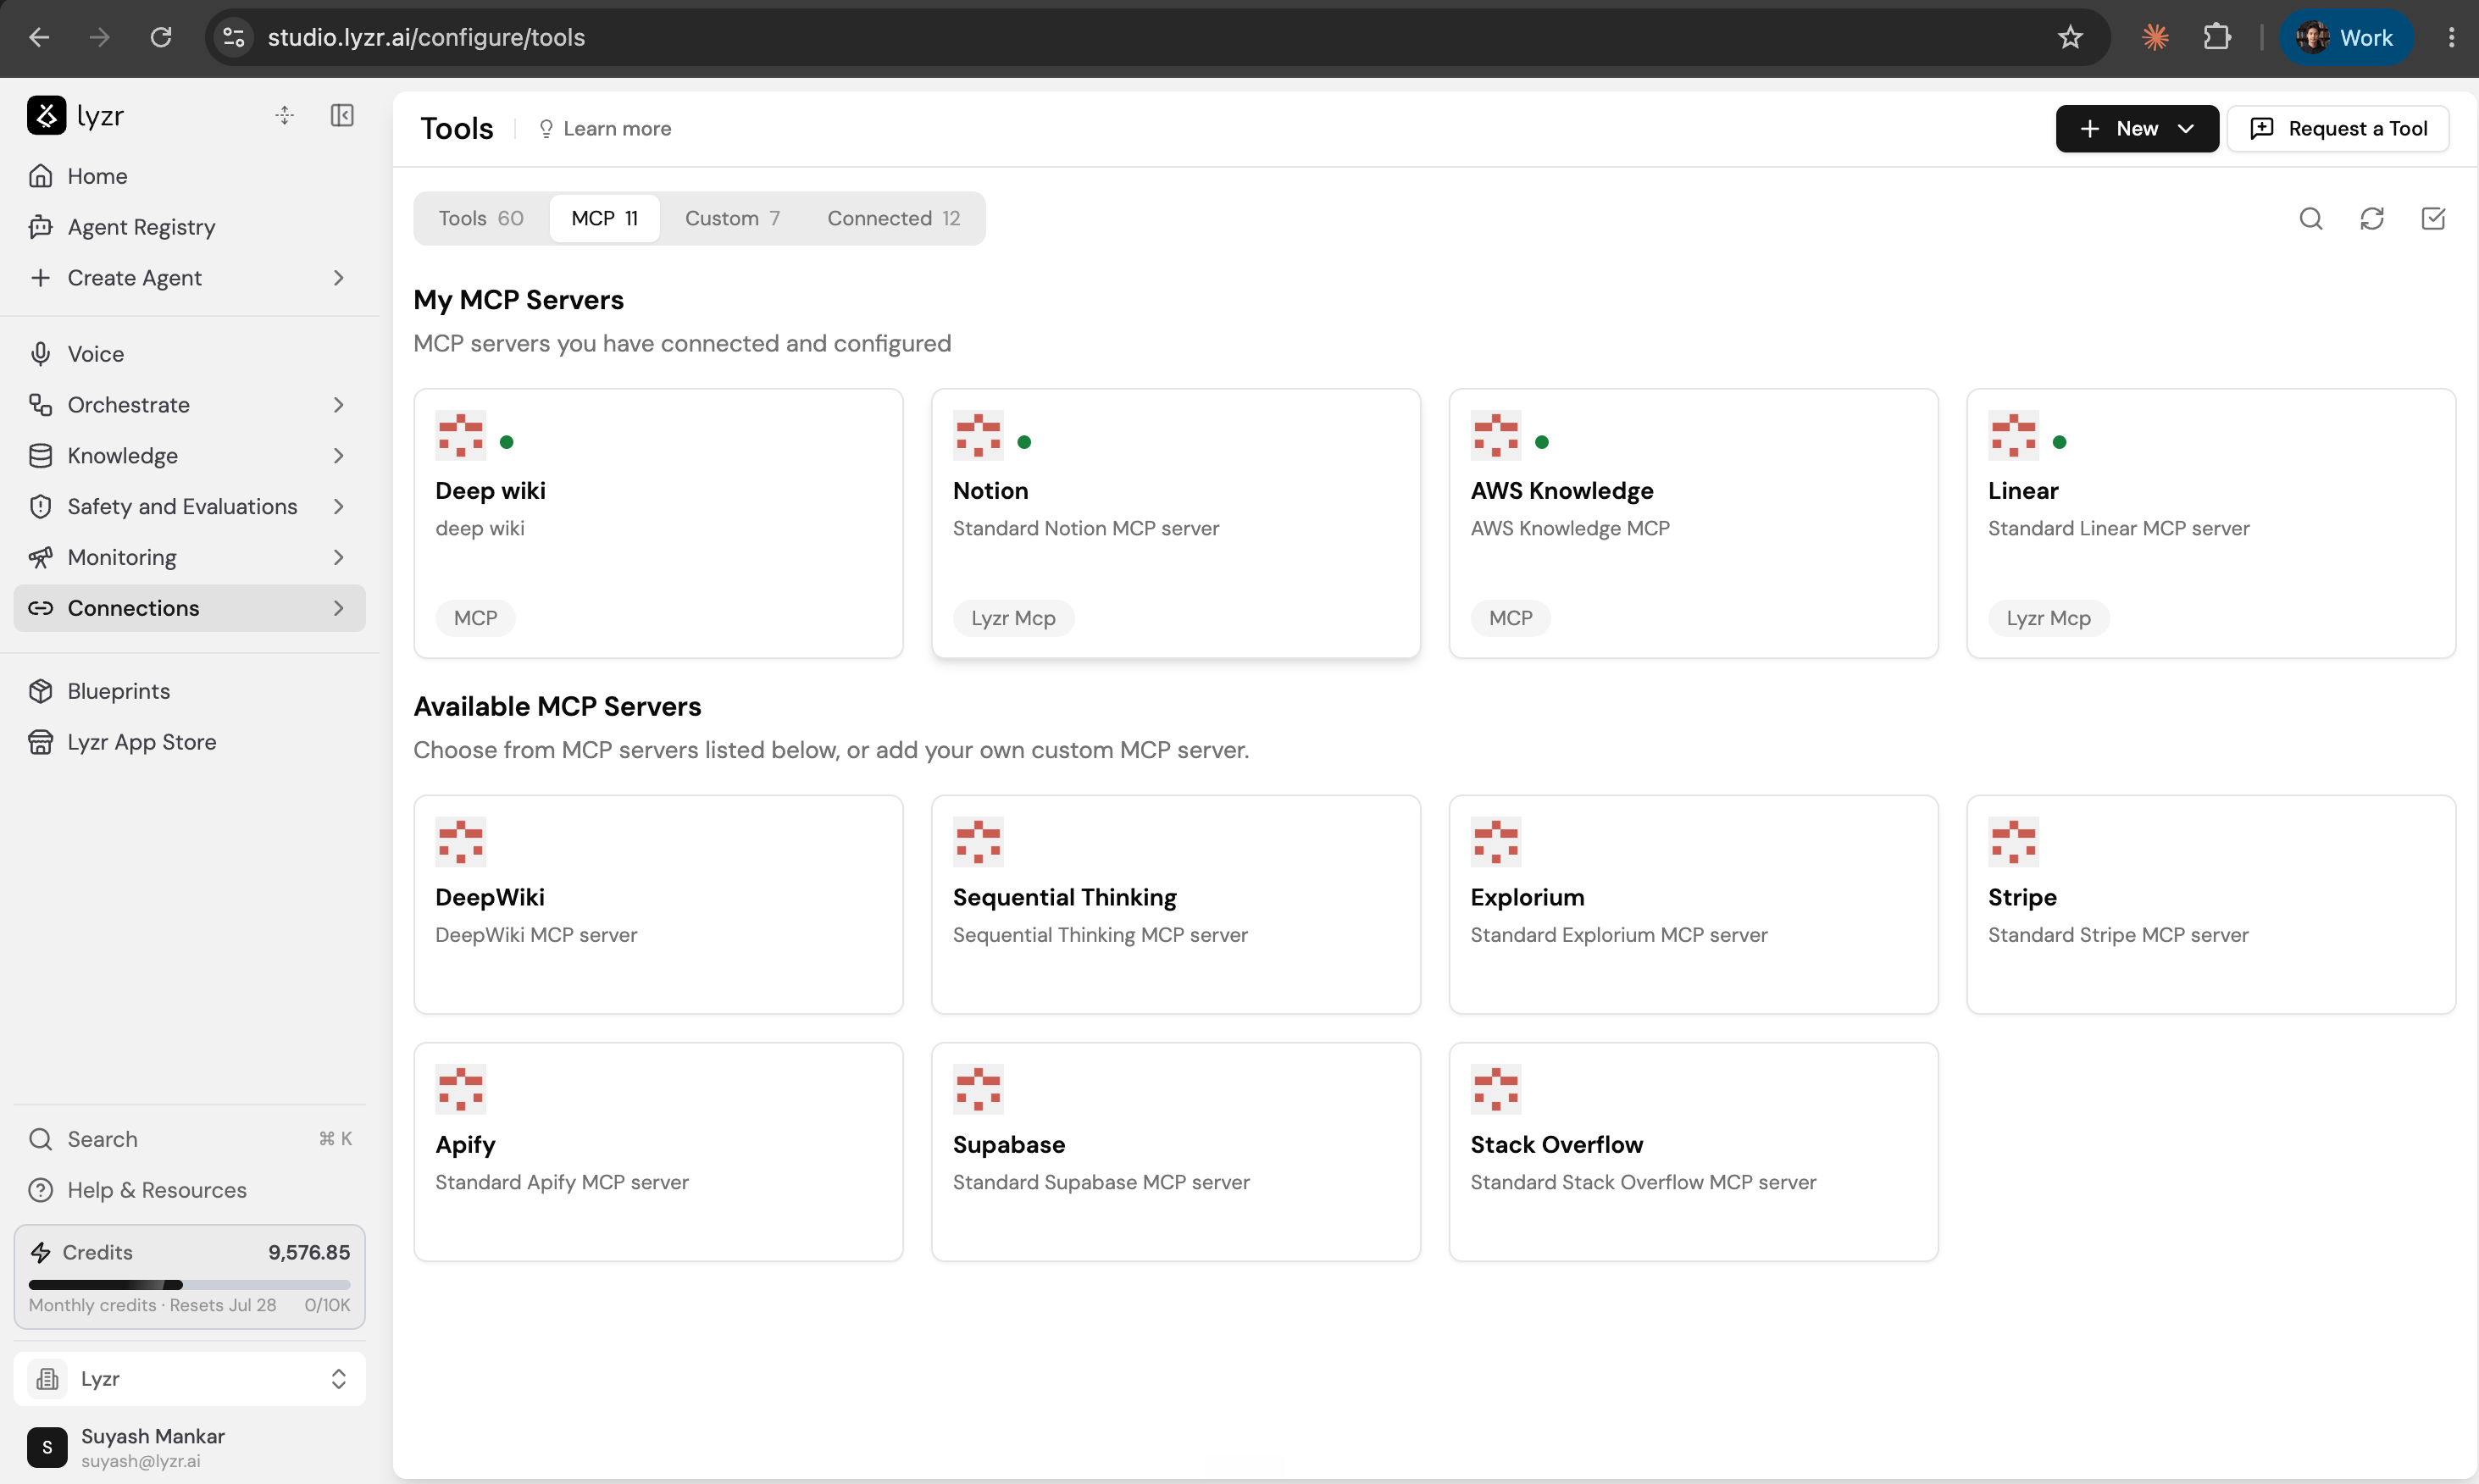Select the DeepWiki available server
Viewport: 2479px width, 1484px height.
pos(658,904)
